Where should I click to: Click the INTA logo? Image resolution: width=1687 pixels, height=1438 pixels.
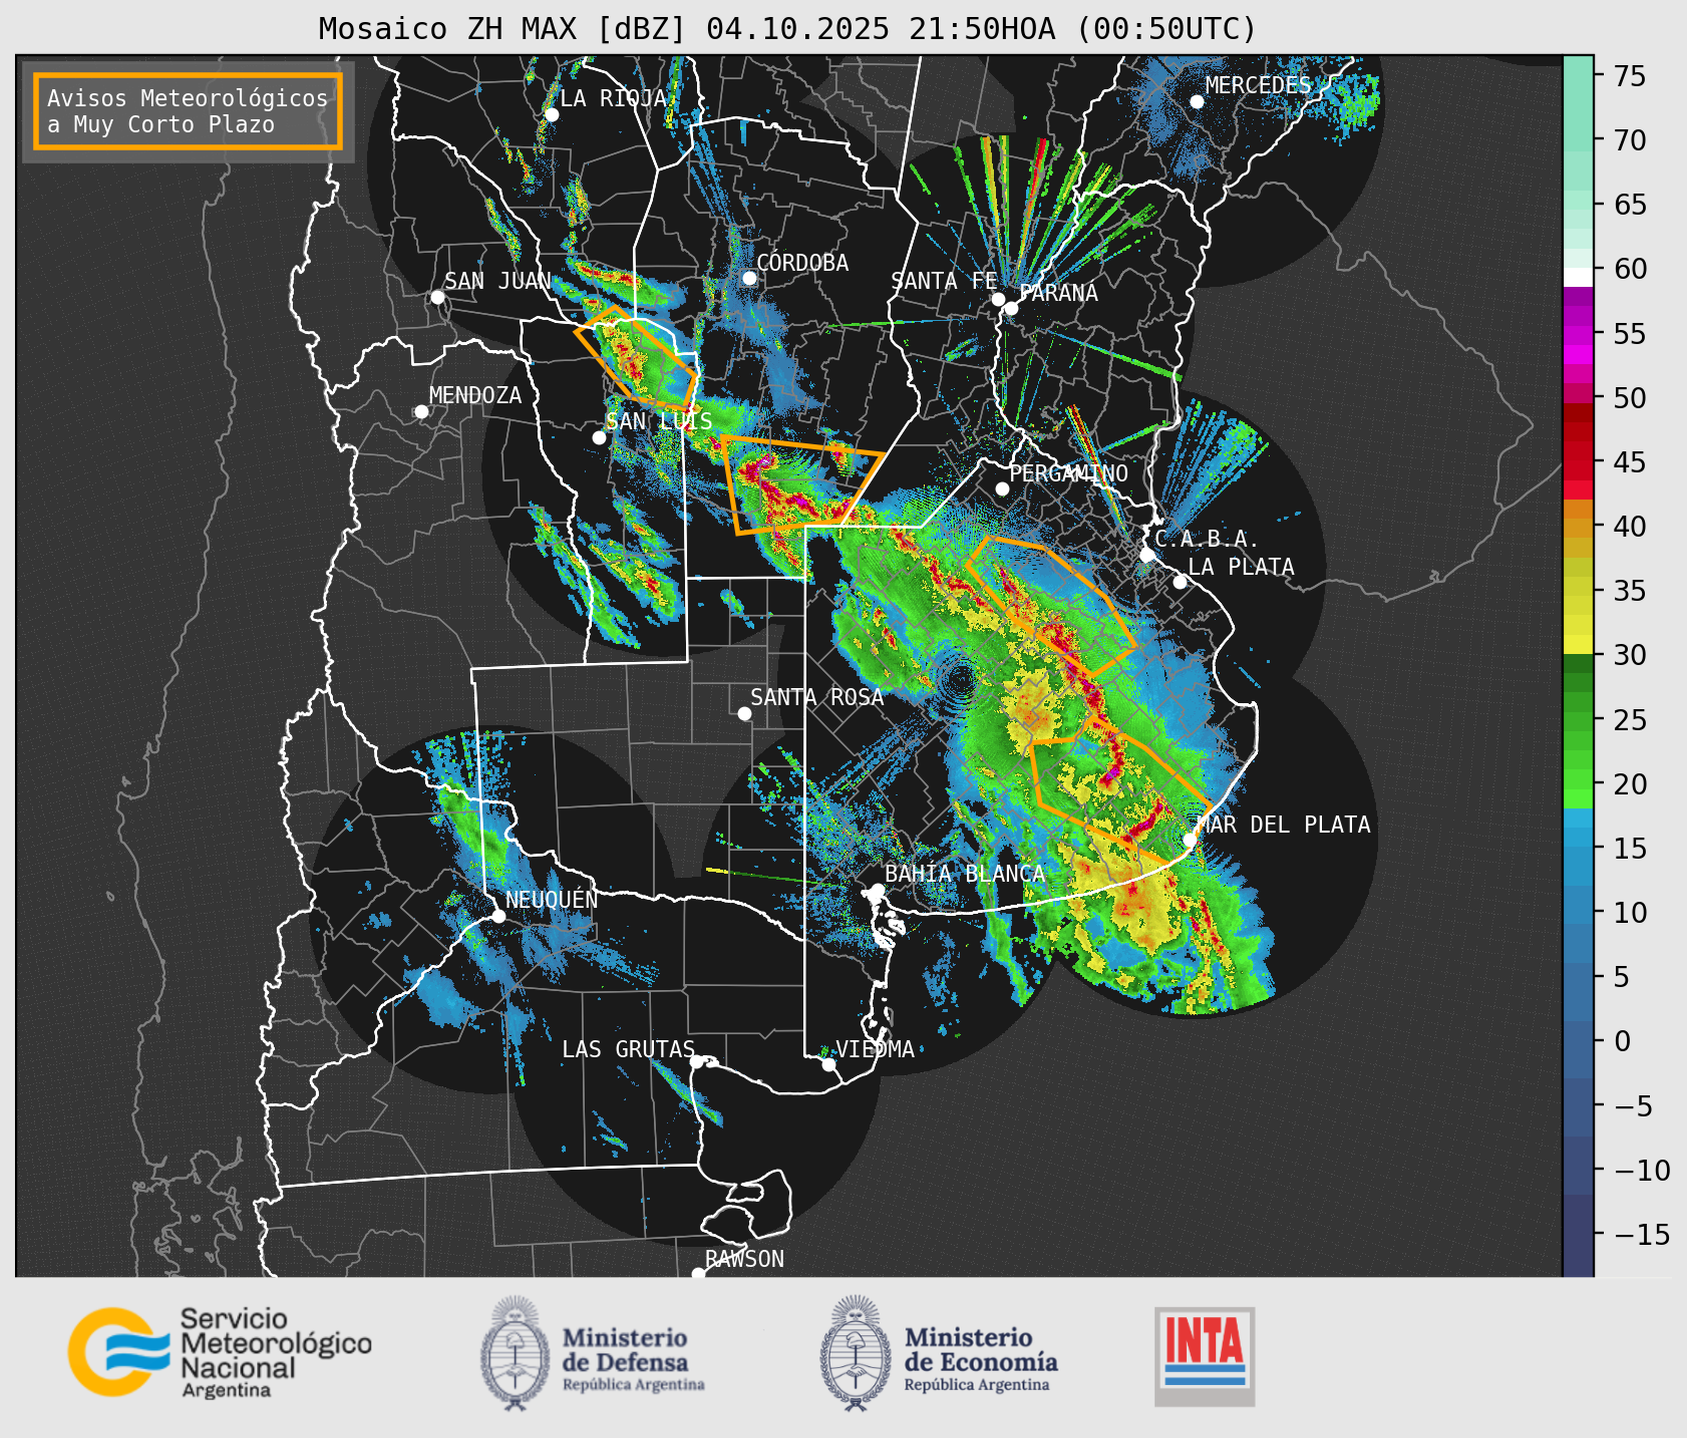[x=1205, y=1356]
